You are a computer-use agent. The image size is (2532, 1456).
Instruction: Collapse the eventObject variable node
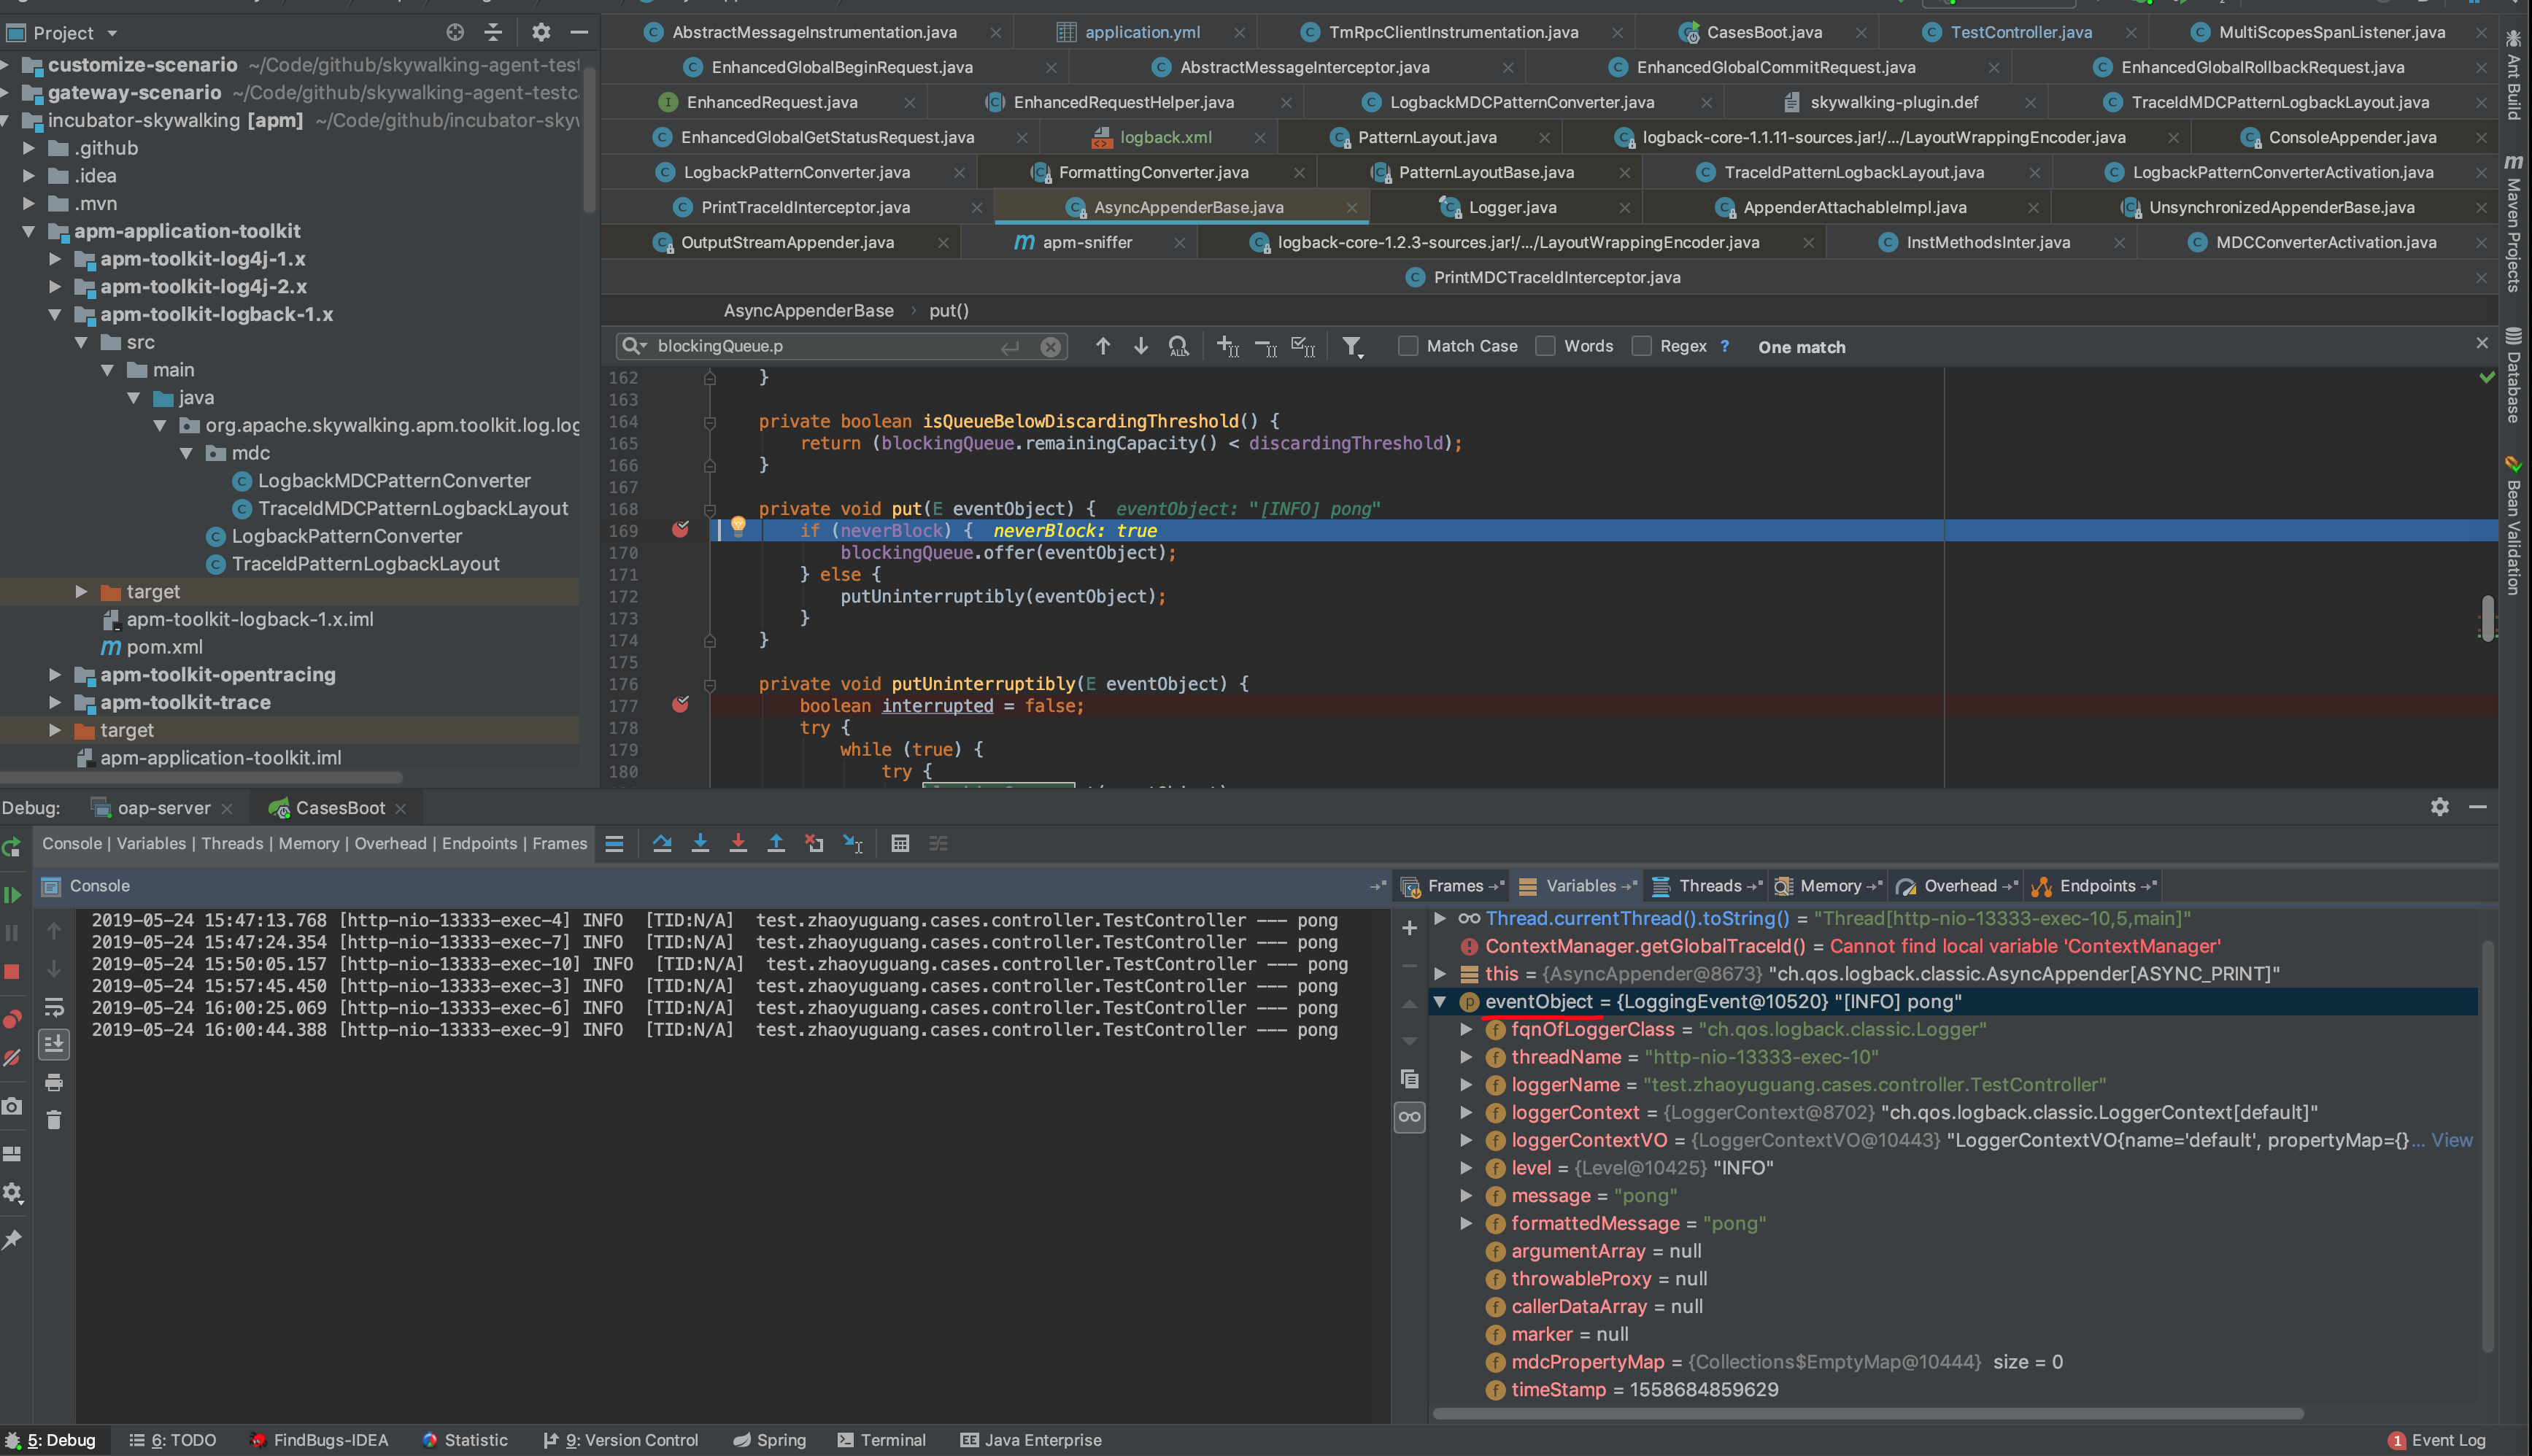coord(1440,1001)
